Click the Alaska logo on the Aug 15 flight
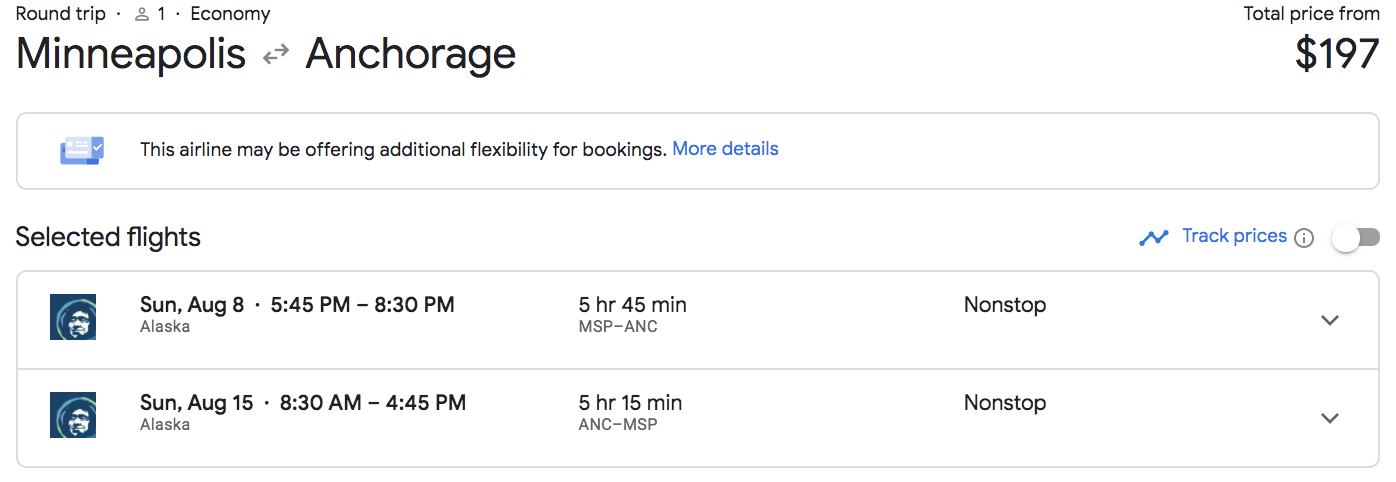 73,414
